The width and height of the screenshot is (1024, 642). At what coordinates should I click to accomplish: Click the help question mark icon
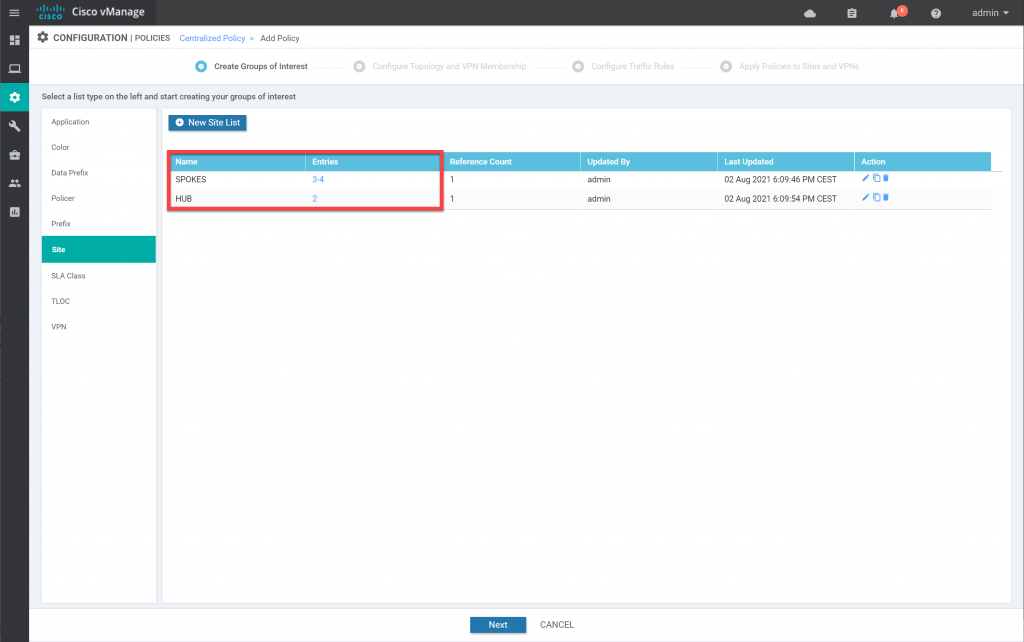pos(934,12)
